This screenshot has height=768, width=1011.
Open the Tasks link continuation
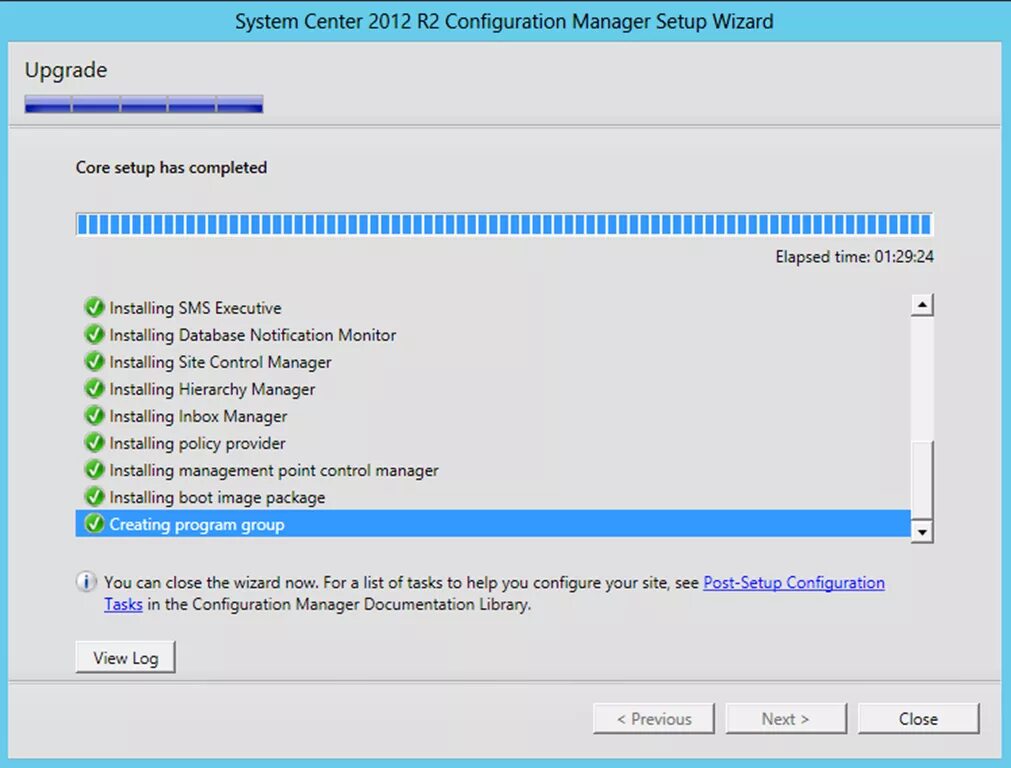point(123,604)
